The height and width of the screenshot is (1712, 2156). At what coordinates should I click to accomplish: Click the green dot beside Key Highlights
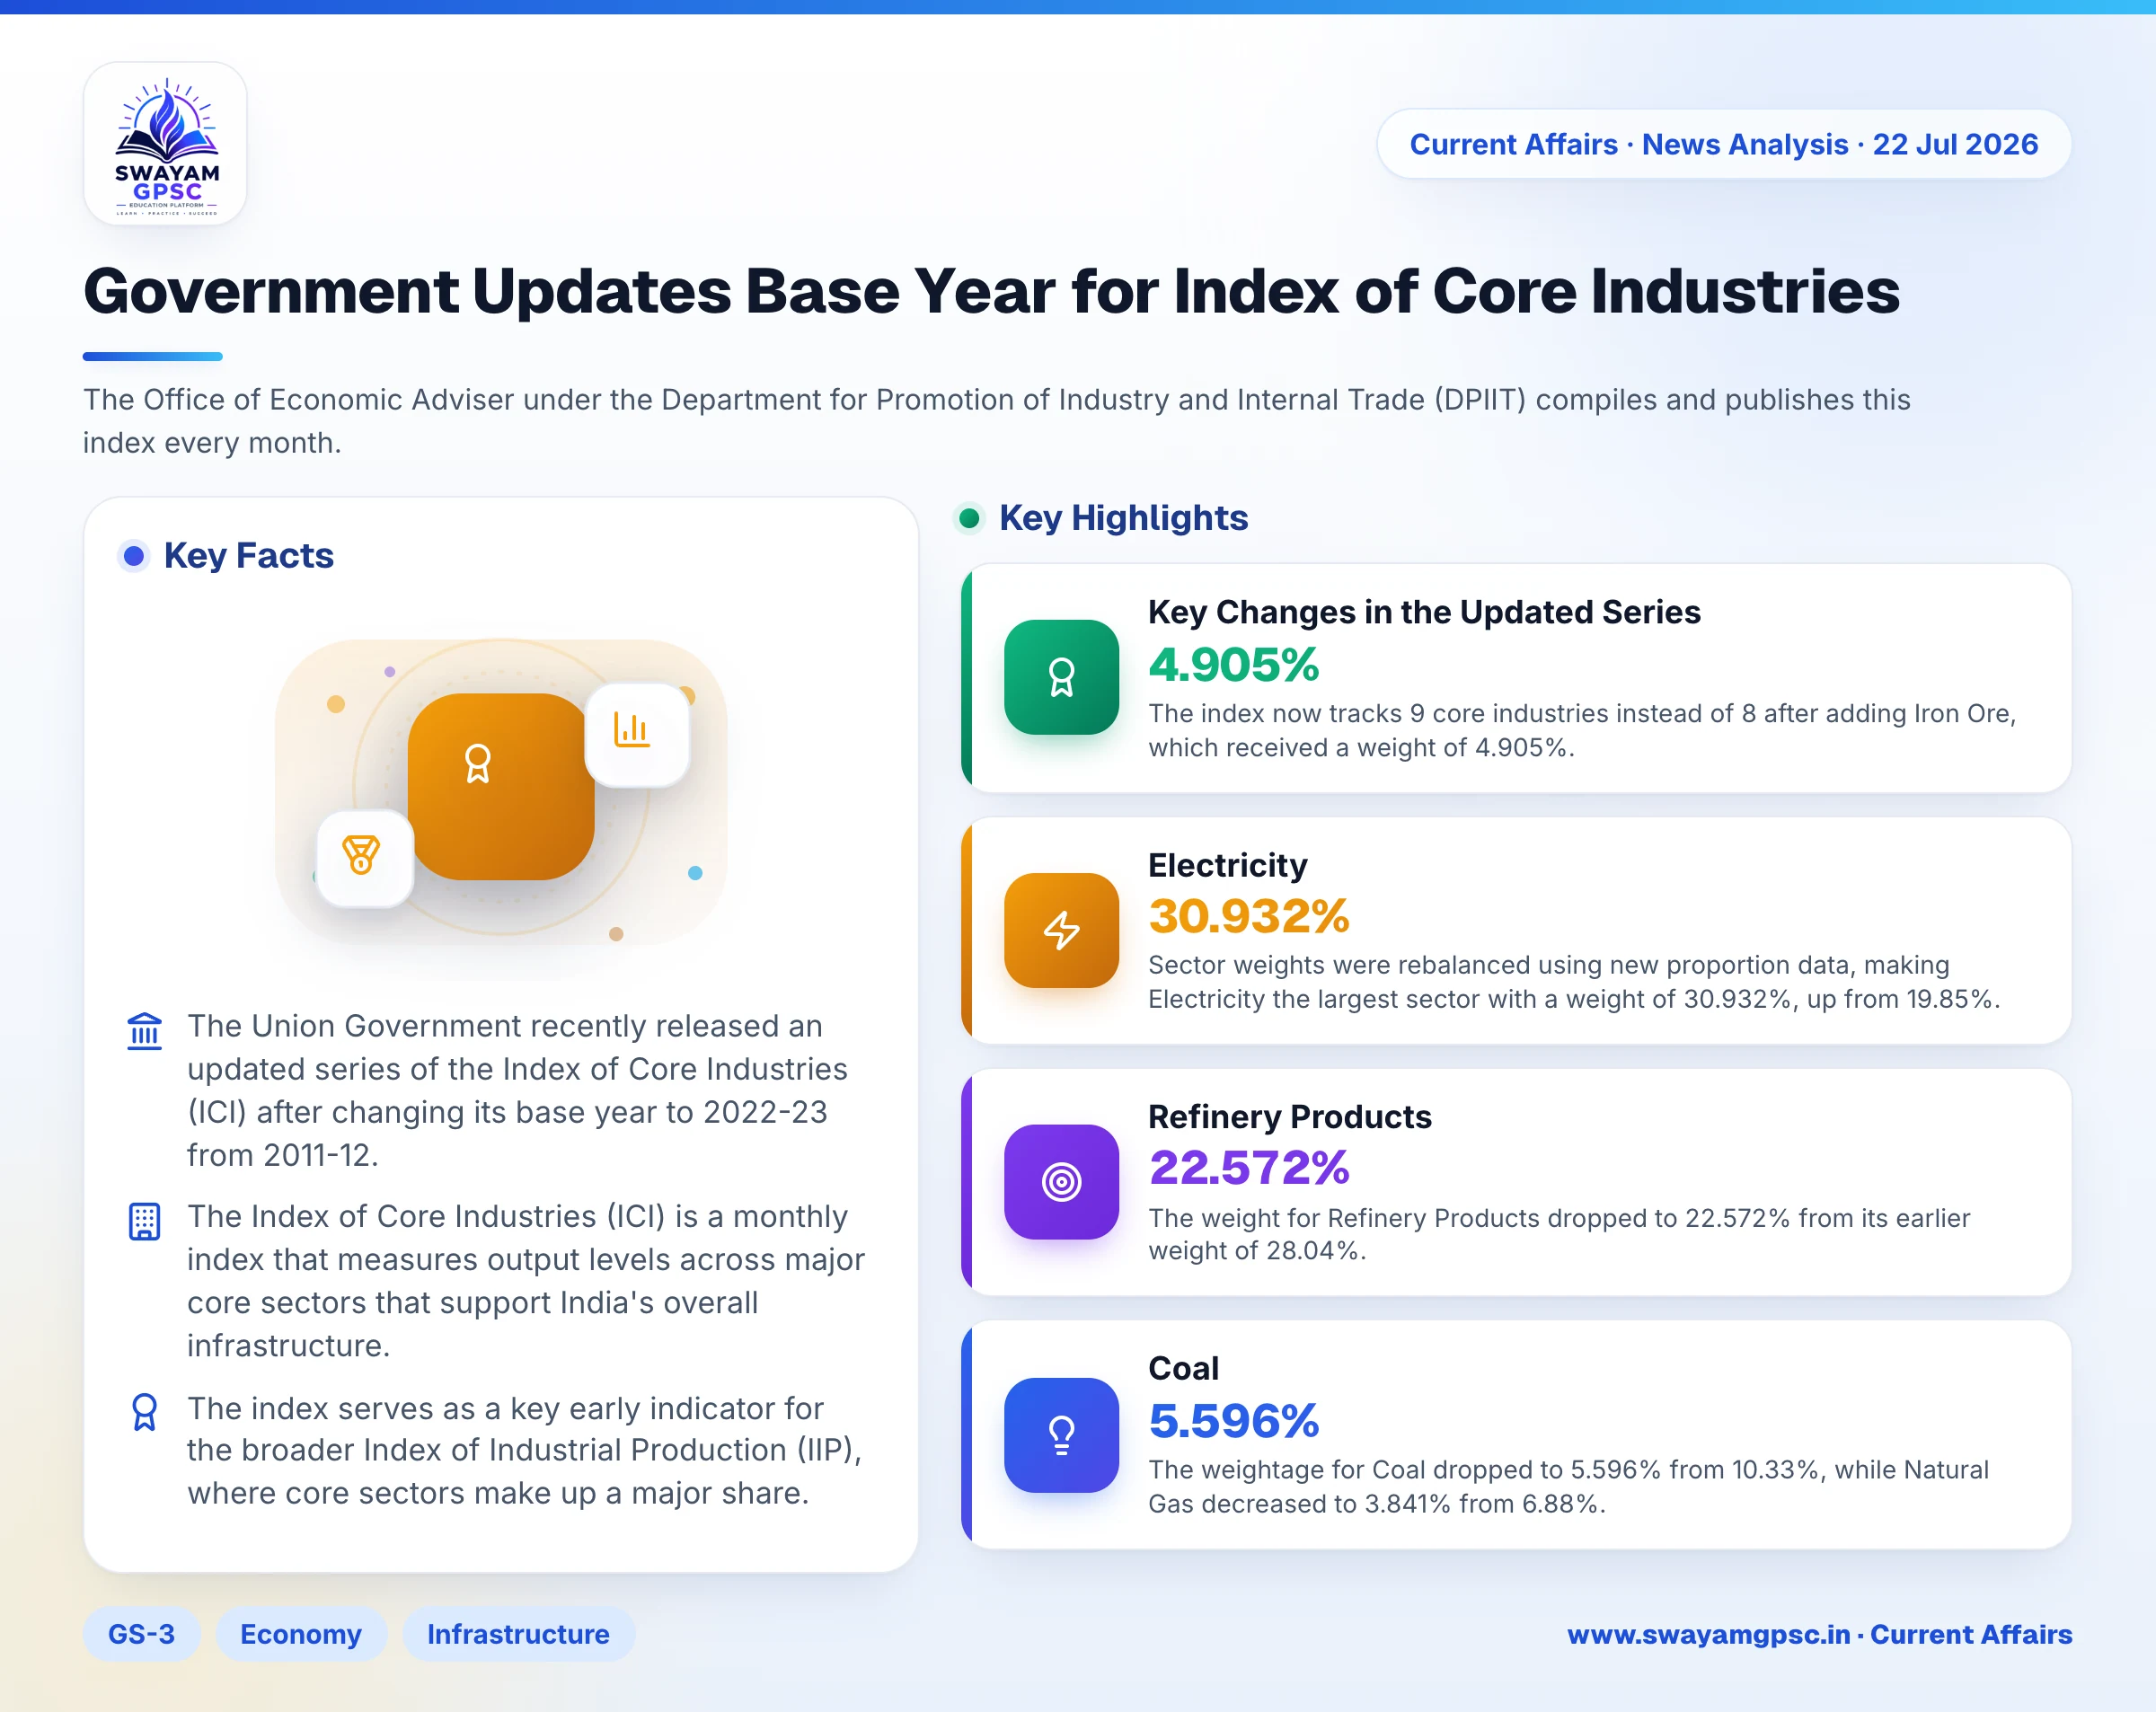pos(969,518)
